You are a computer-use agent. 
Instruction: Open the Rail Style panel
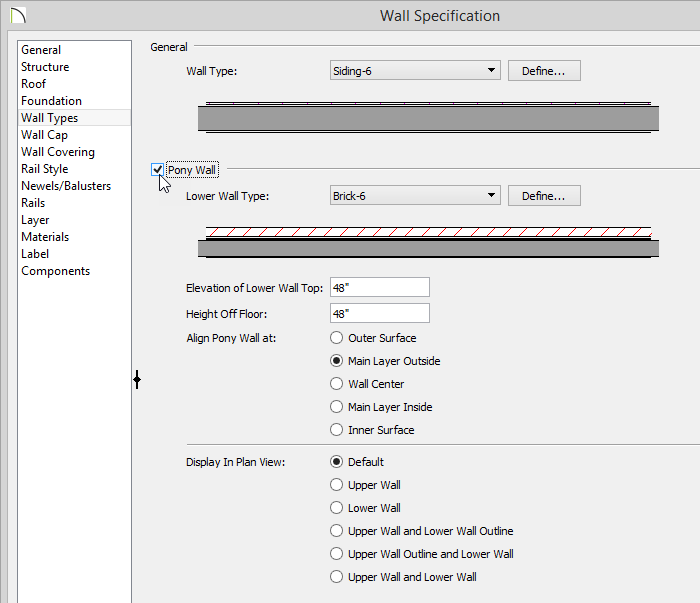74,168
